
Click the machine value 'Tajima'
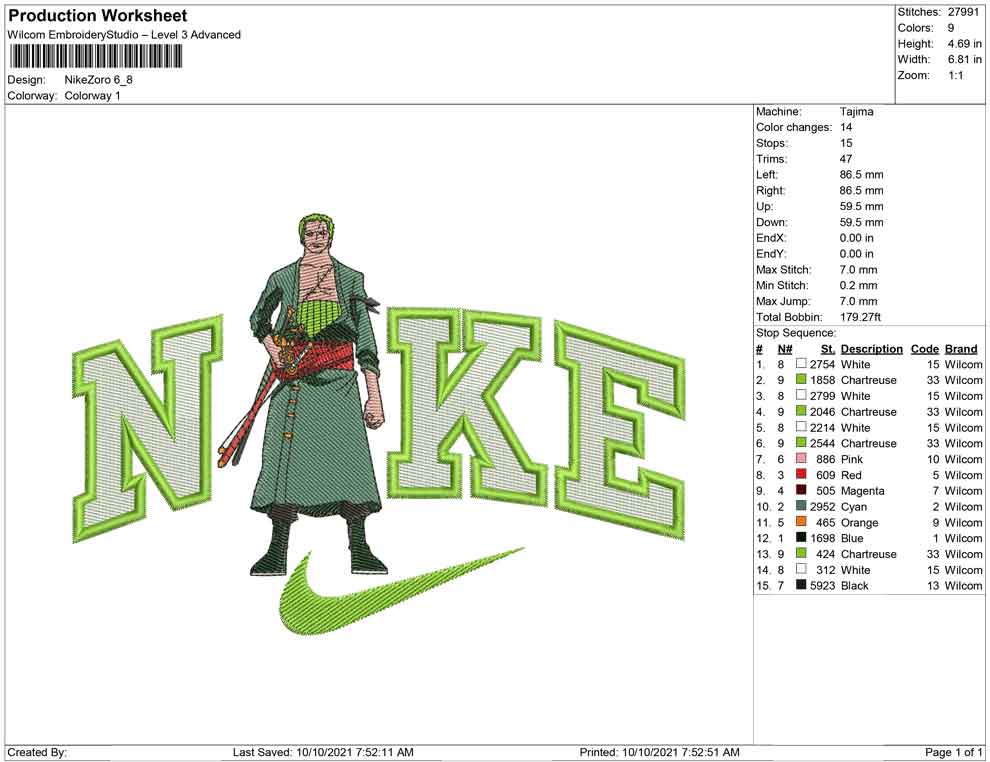tap(856, 111)
